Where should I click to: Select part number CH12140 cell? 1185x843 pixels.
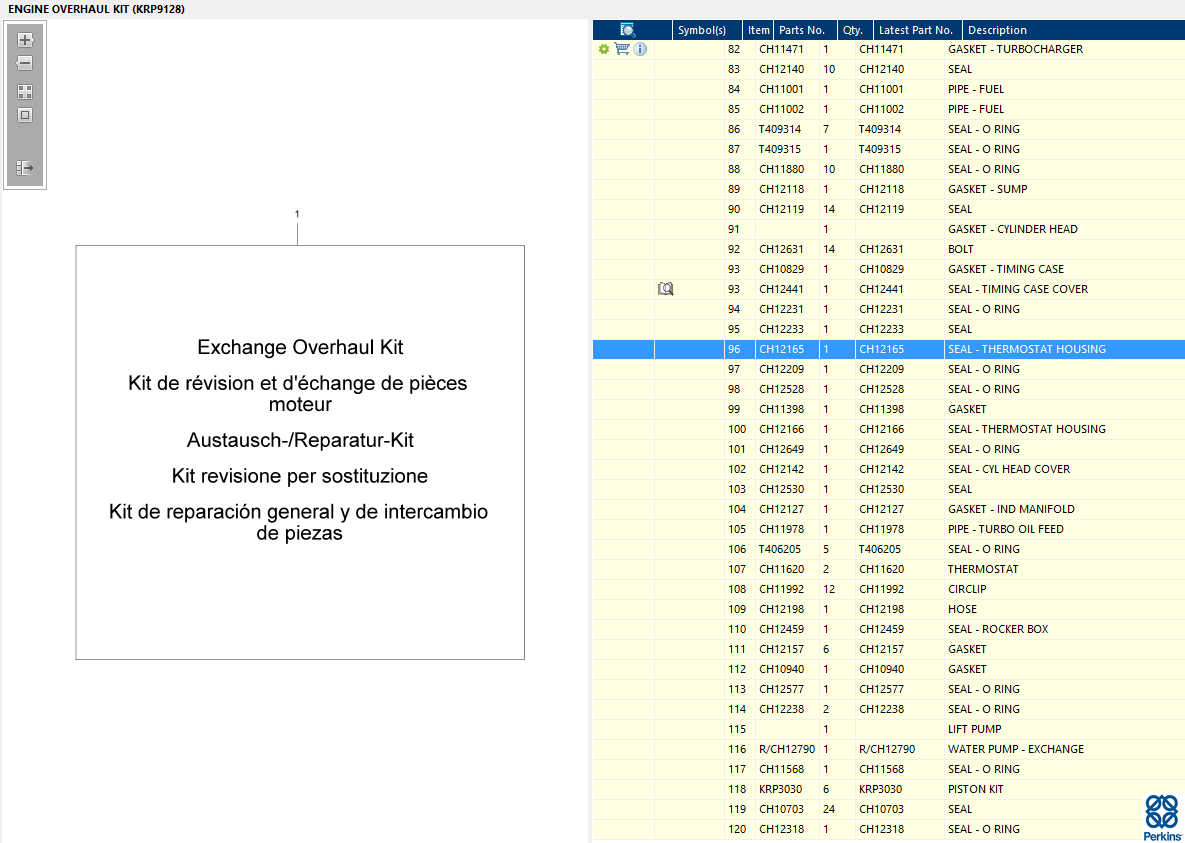tap(781, 69)
